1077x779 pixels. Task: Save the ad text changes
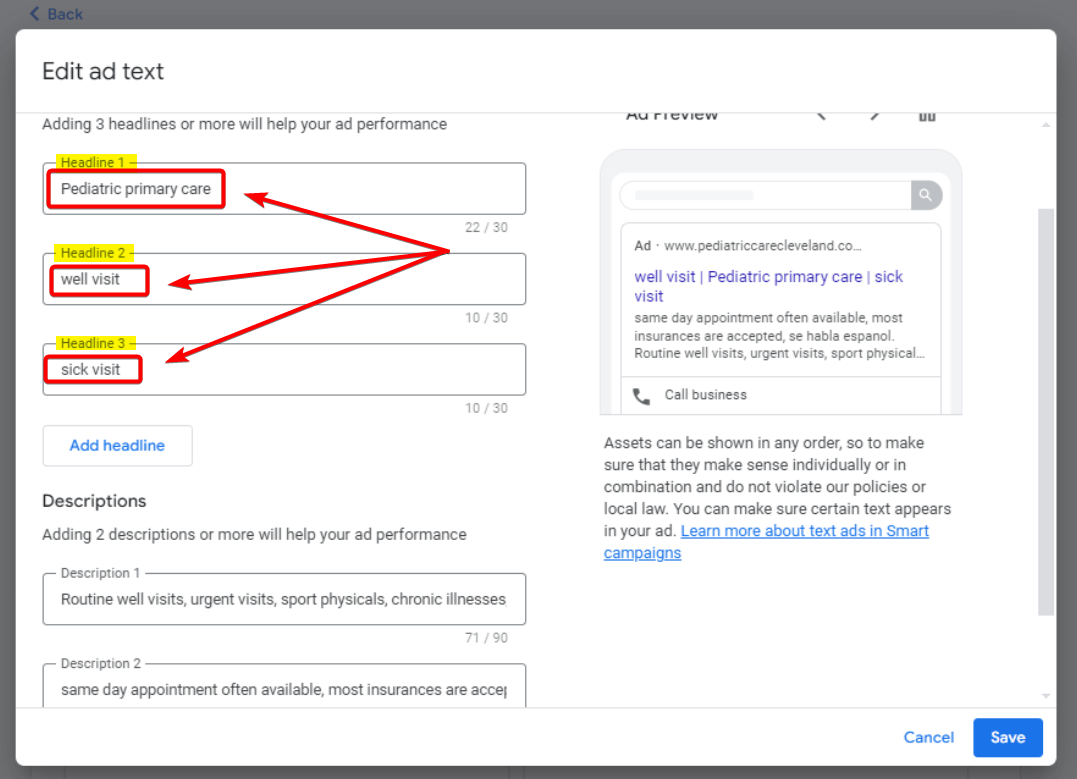pos(1007,738)
